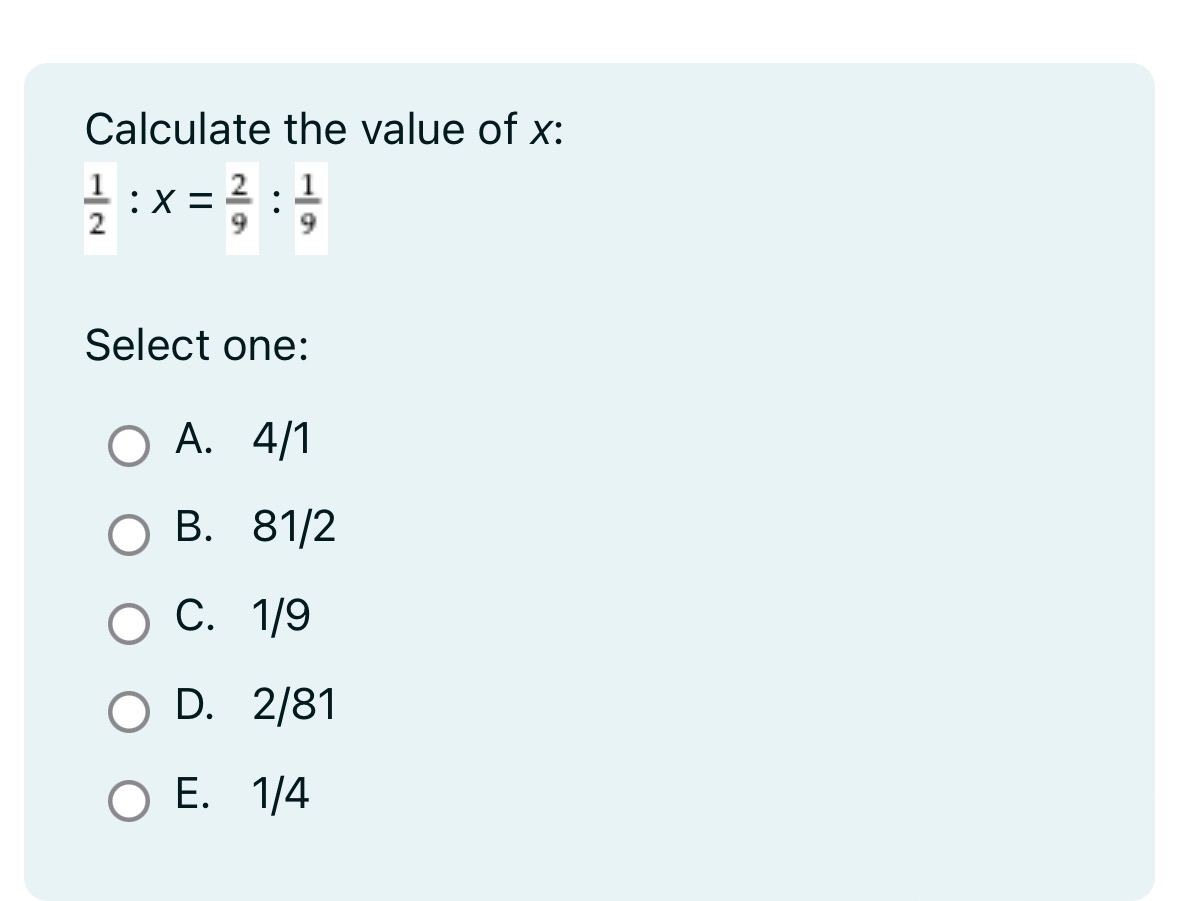Viewport: 1179px width, 901px height.
Task: Click the Select one heading
Action: 196,346
